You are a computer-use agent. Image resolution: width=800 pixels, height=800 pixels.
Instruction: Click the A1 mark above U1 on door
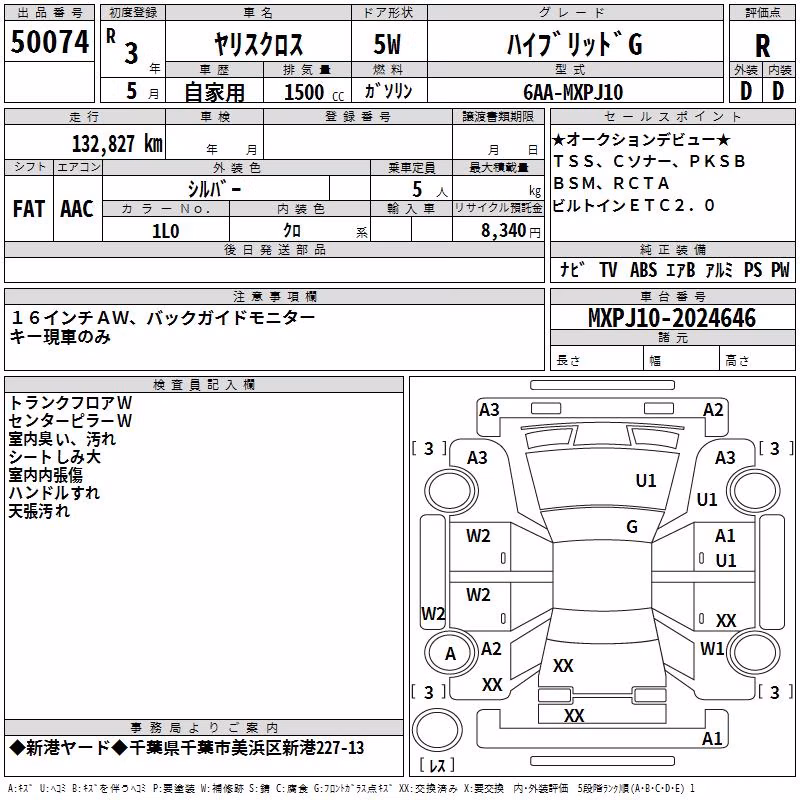point(725,535)
